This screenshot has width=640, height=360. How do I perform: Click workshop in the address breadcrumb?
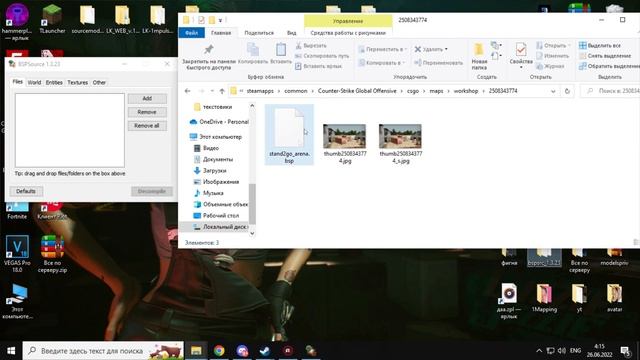pyautogui.click(x=466, y=91)
